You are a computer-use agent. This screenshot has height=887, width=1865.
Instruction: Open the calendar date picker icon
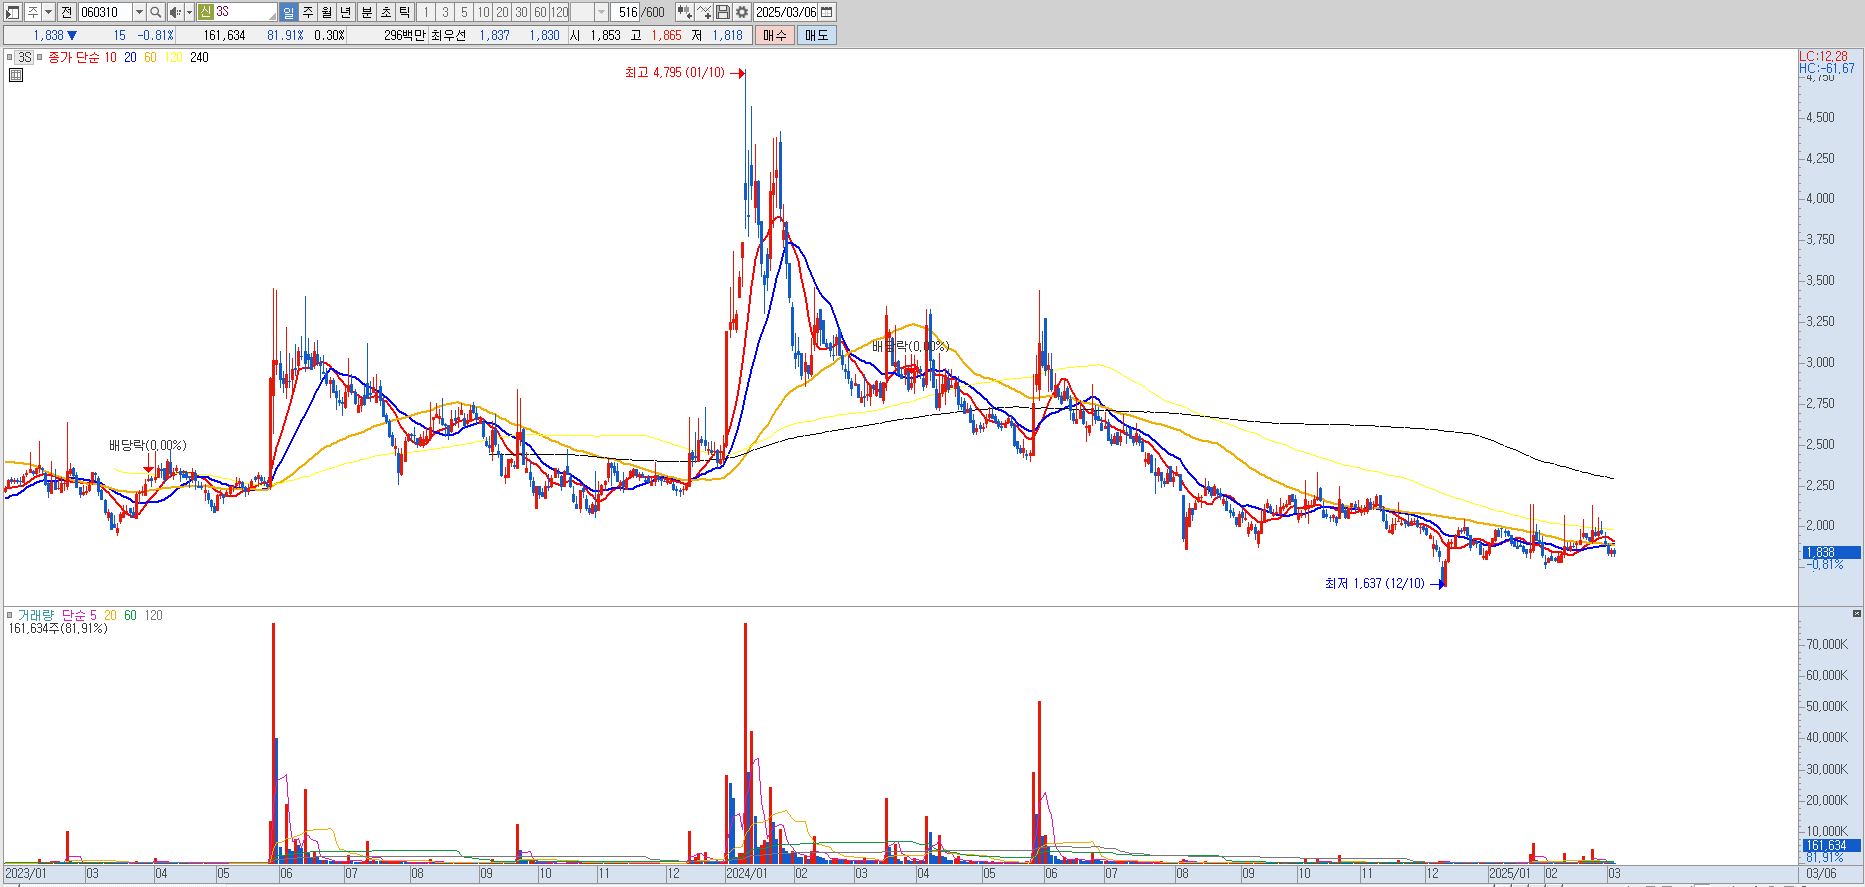(x=828, y=12)
